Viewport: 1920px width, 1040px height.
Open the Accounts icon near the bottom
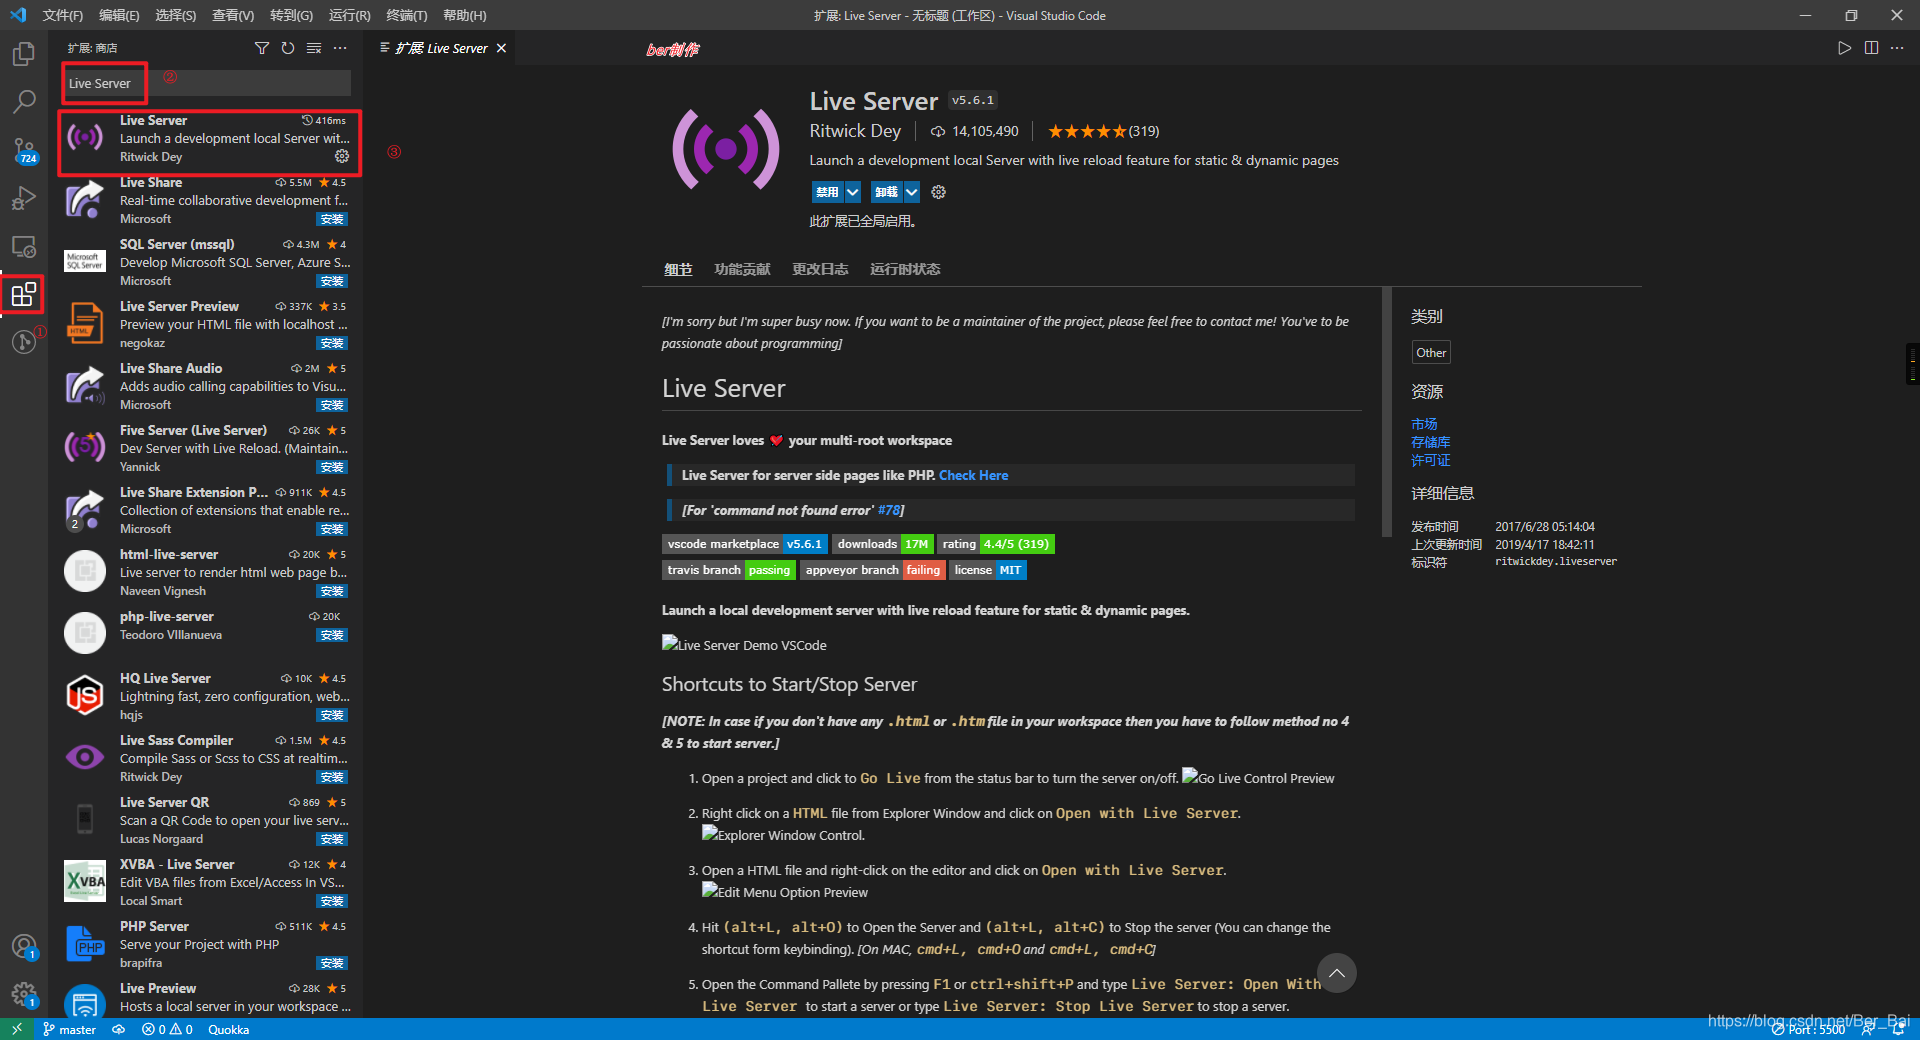23,946
